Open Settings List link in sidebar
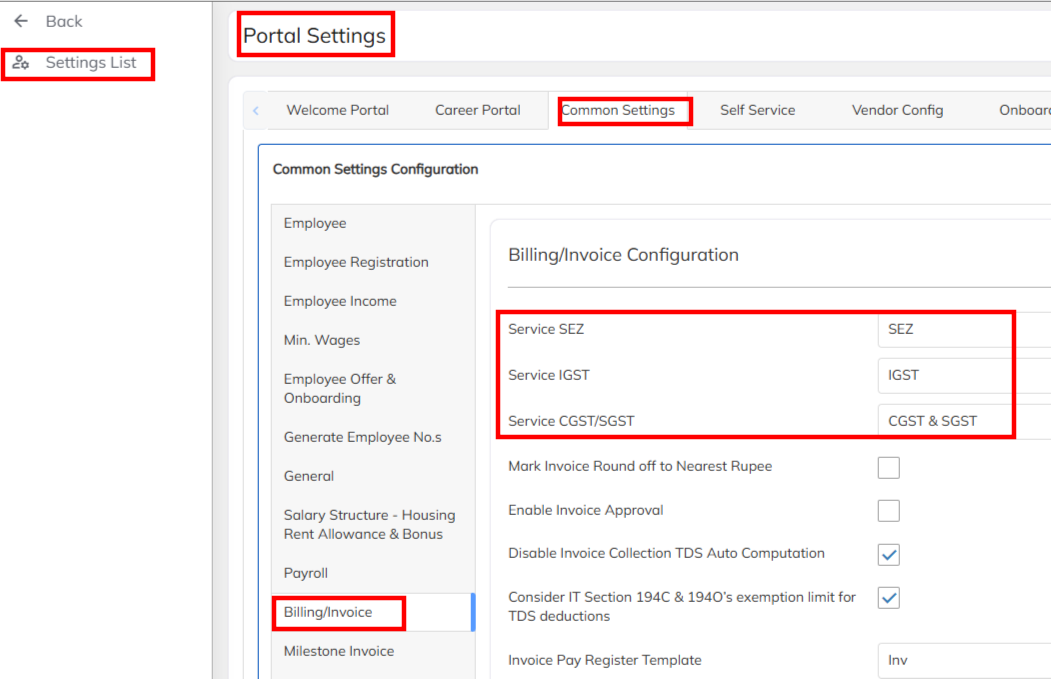This screenshot has height=679, width=1051. click(90, 63)
